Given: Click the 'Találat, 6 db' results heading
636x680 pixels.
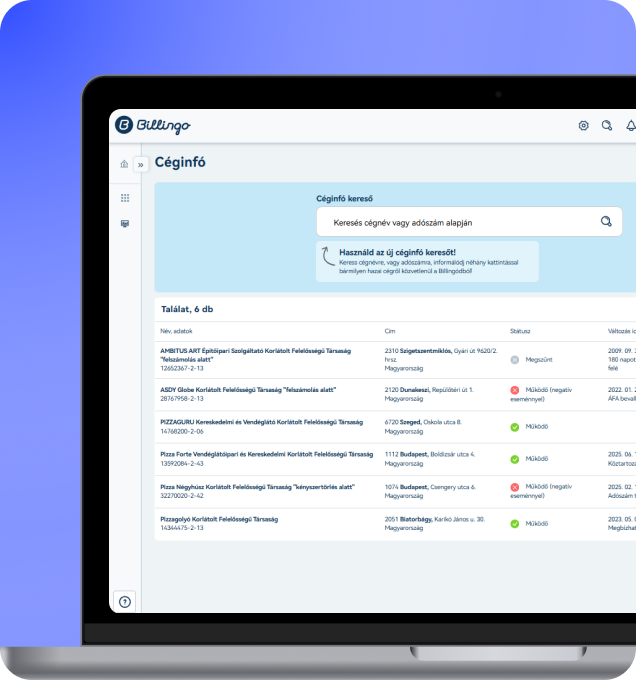Looking at the screenshot, I should (x=187, y=309).
